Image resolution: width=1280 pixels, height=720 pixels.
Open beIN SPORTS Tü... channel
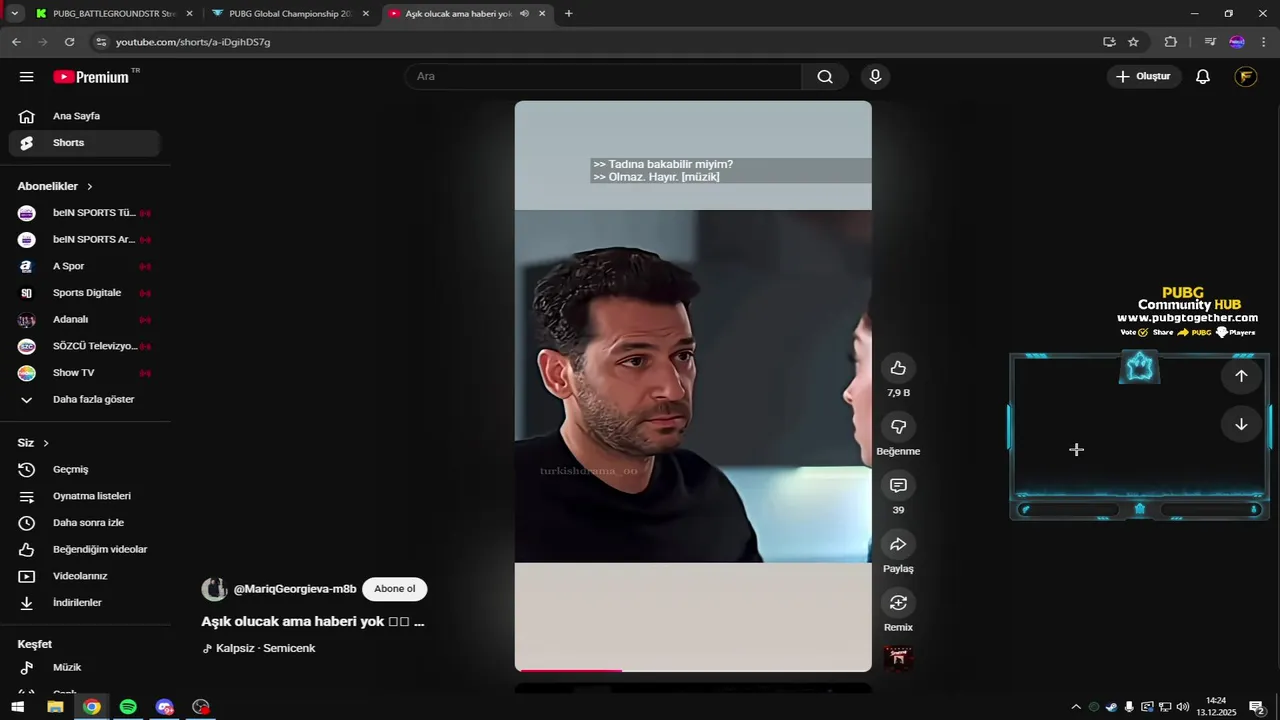tap(84, 213)
